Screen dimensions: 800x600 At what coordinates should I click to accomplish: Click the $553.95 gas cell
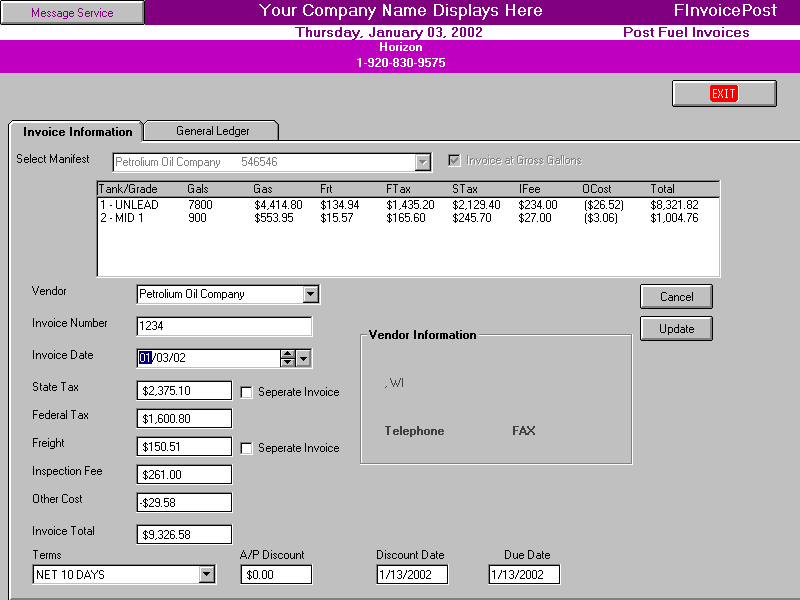tap(273, 218)
